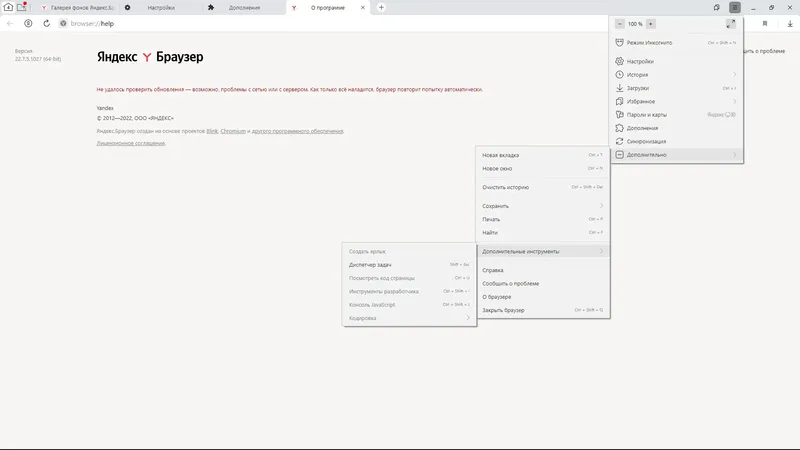Switch to the Дополнения tab

point(244,8)
